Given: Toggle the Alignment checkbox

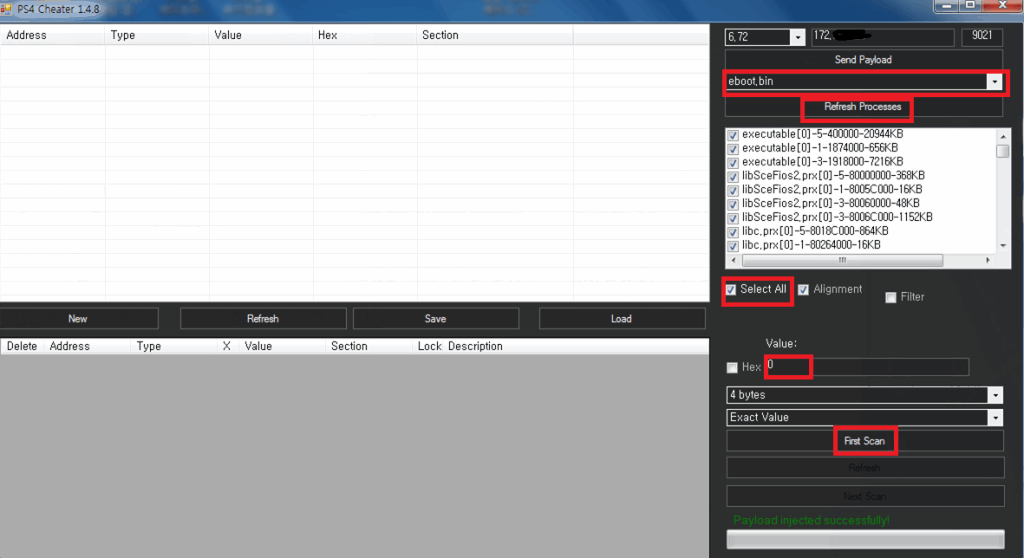Looking at the screenshot, I should [x=803, y=289].
